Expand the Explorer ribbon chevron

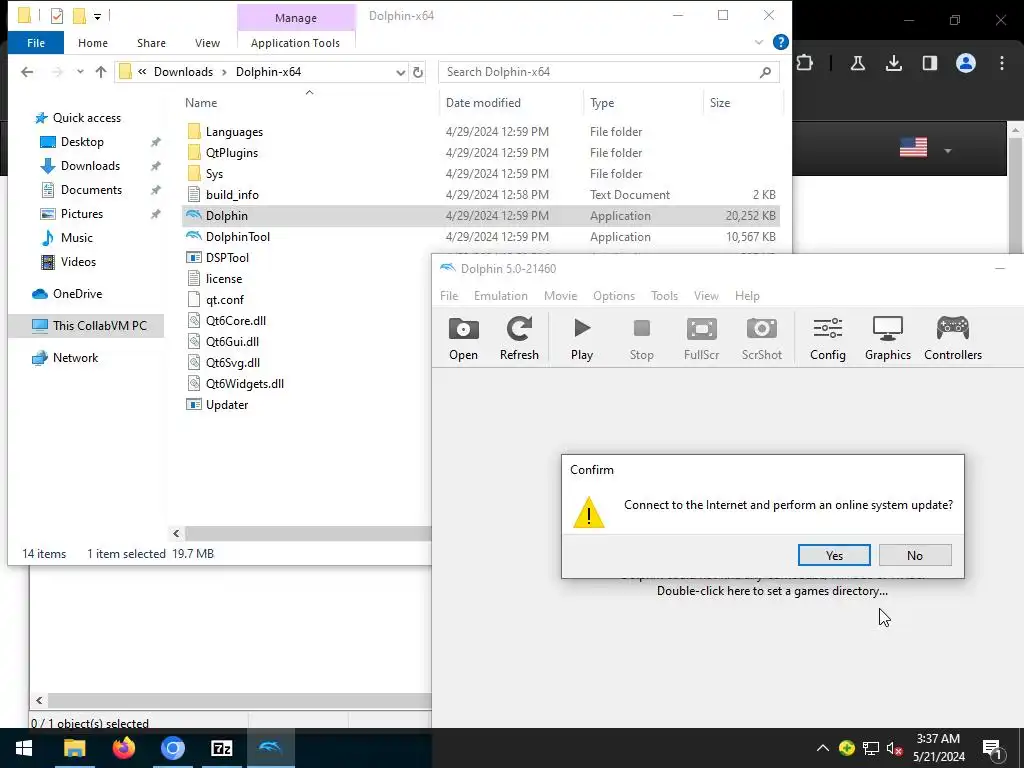[759, 42]
